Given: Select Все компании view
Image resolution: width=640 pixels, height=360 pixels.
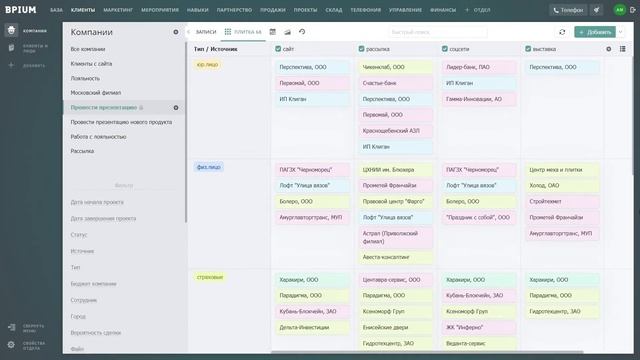Looking at the screenshot, I should (88, 49).
